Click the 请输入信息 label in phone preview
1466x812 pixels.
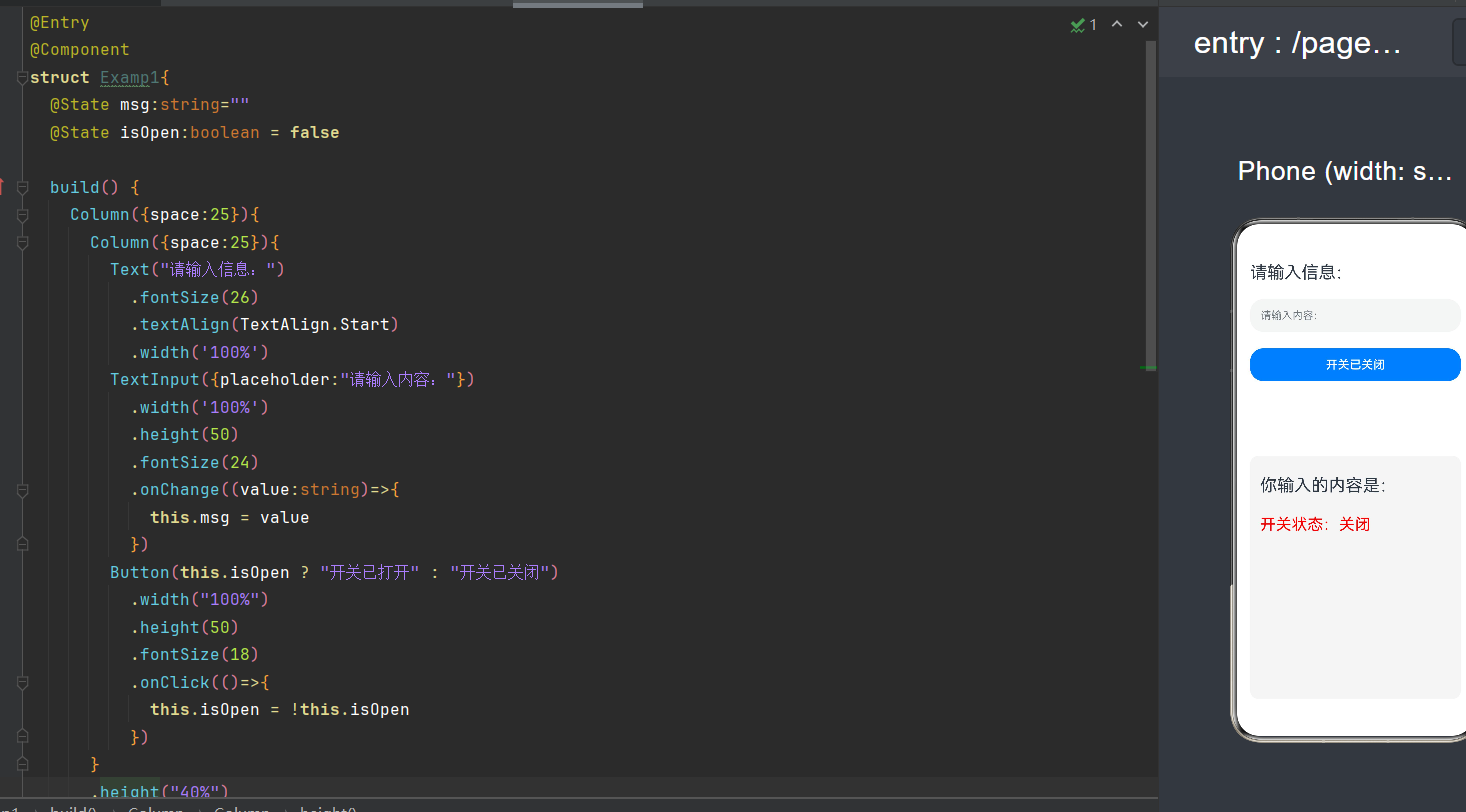point(1296,272)
